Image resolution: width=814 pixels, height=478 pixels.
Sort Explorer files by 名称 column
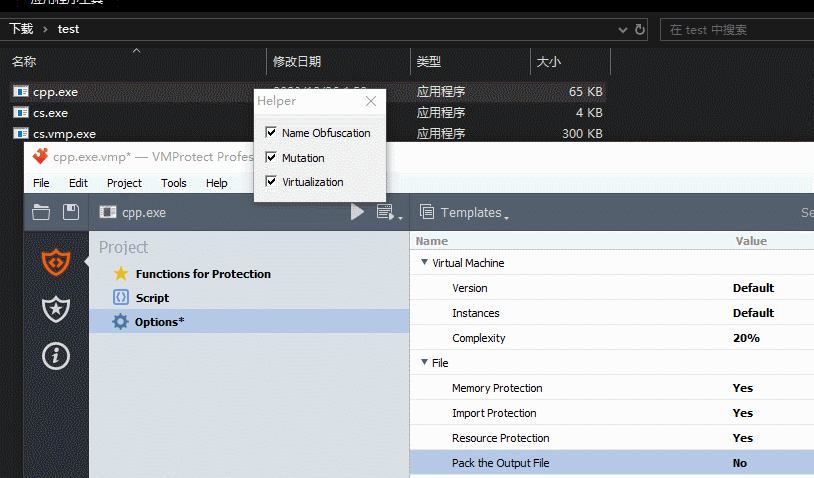point(24,62)
